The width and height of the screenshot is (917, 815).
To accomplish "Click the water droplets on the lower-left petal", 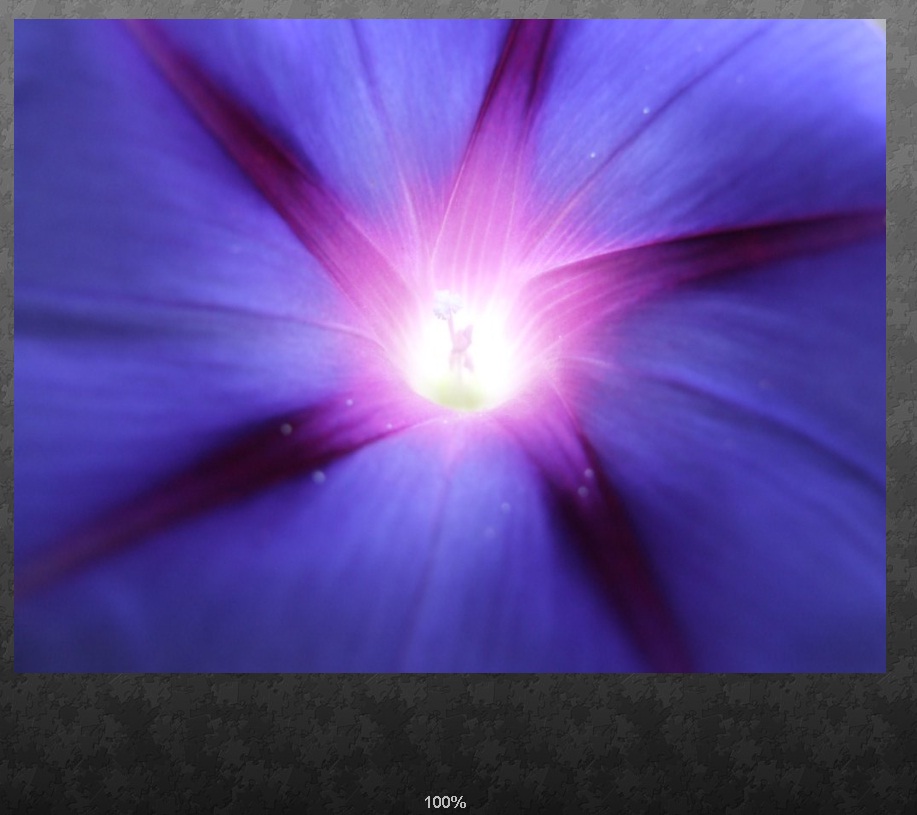I will 318,477.
